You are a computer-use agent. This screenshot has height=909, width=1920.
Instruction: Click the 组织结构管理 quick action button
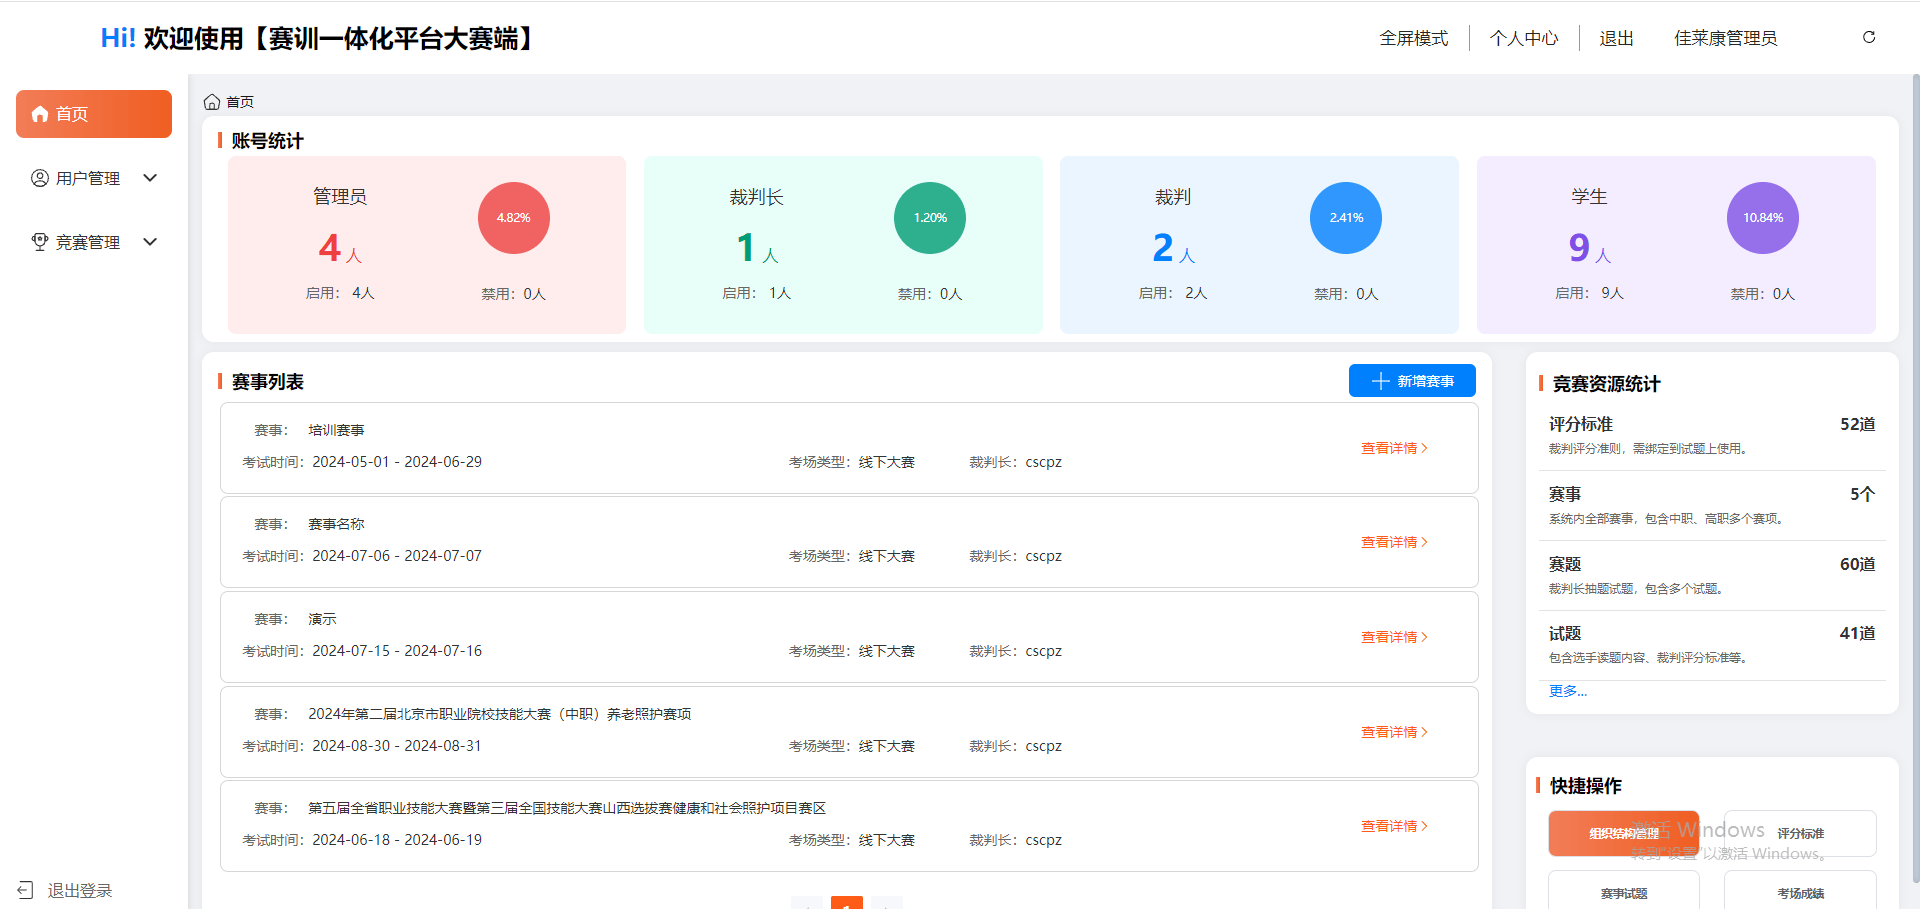pos(1624,833)
